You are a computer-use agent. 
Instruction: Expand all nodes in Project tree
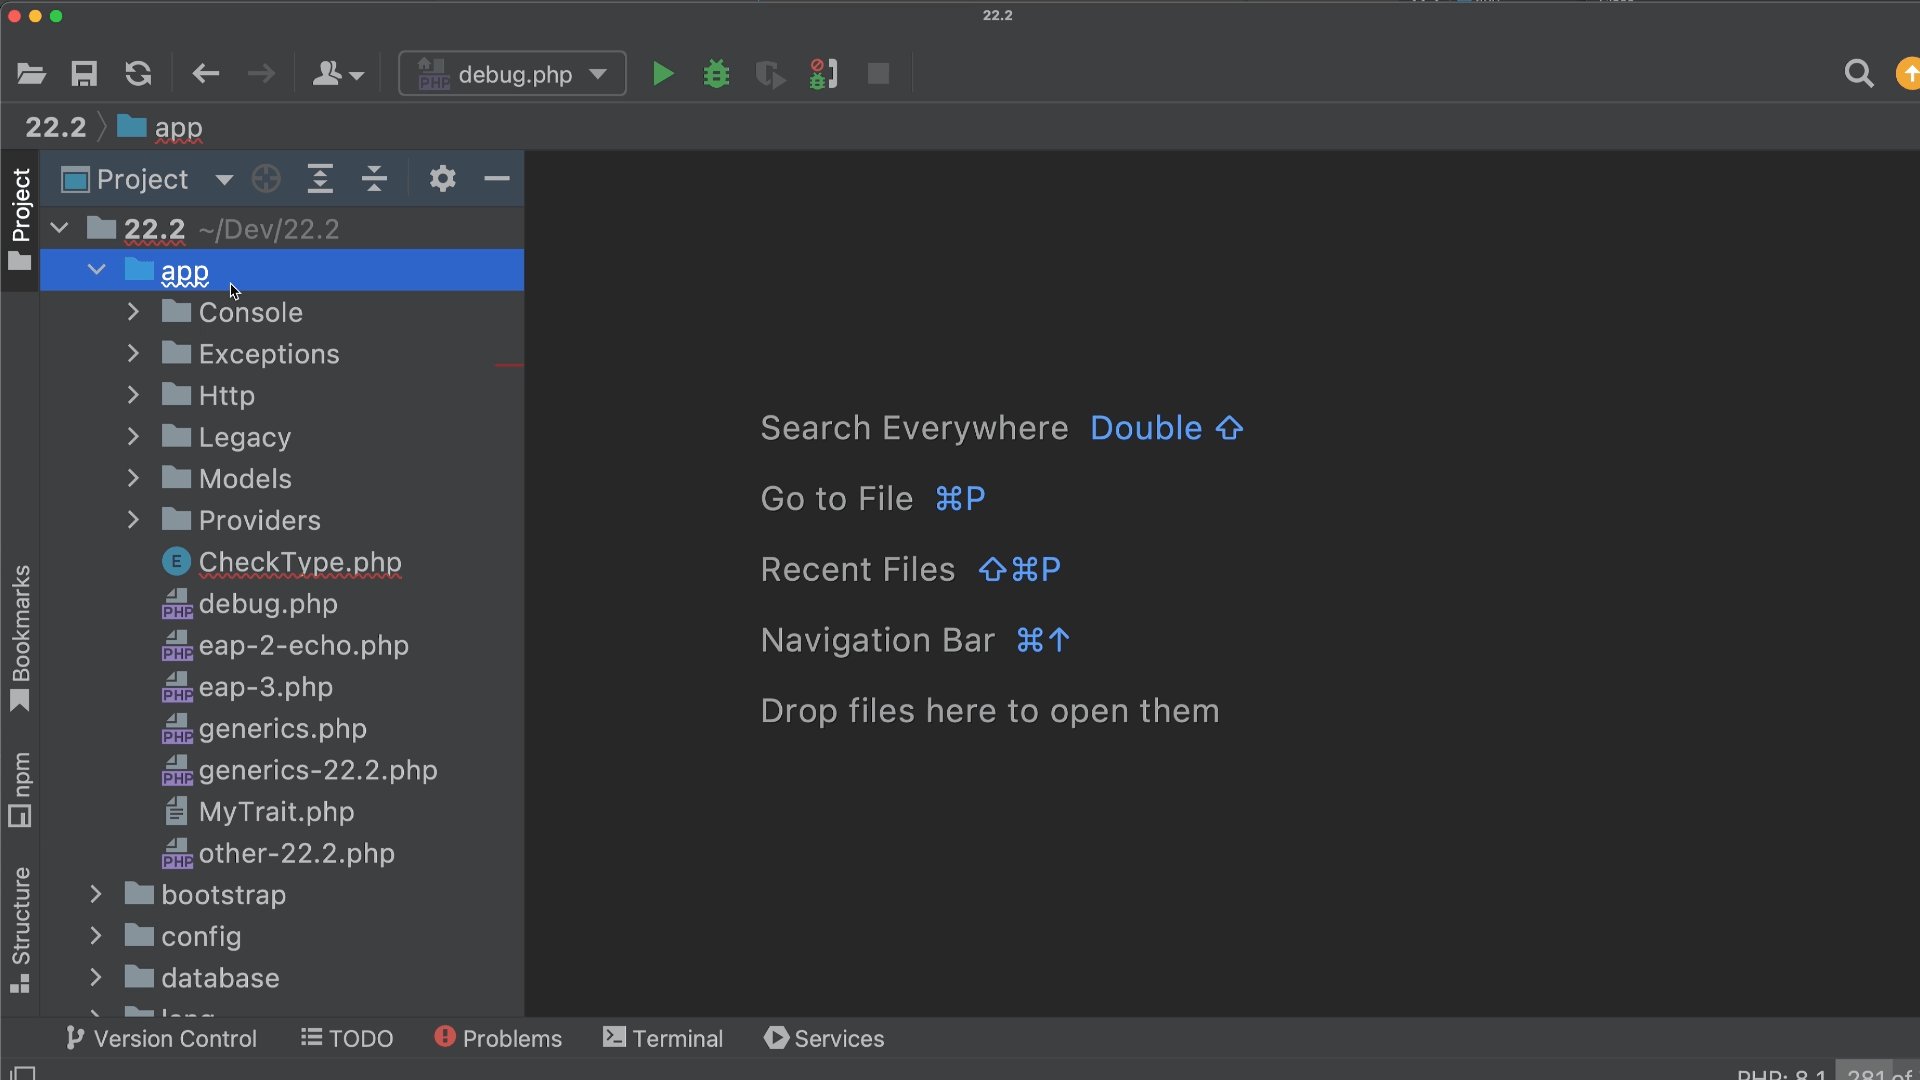tap(320, 179)
